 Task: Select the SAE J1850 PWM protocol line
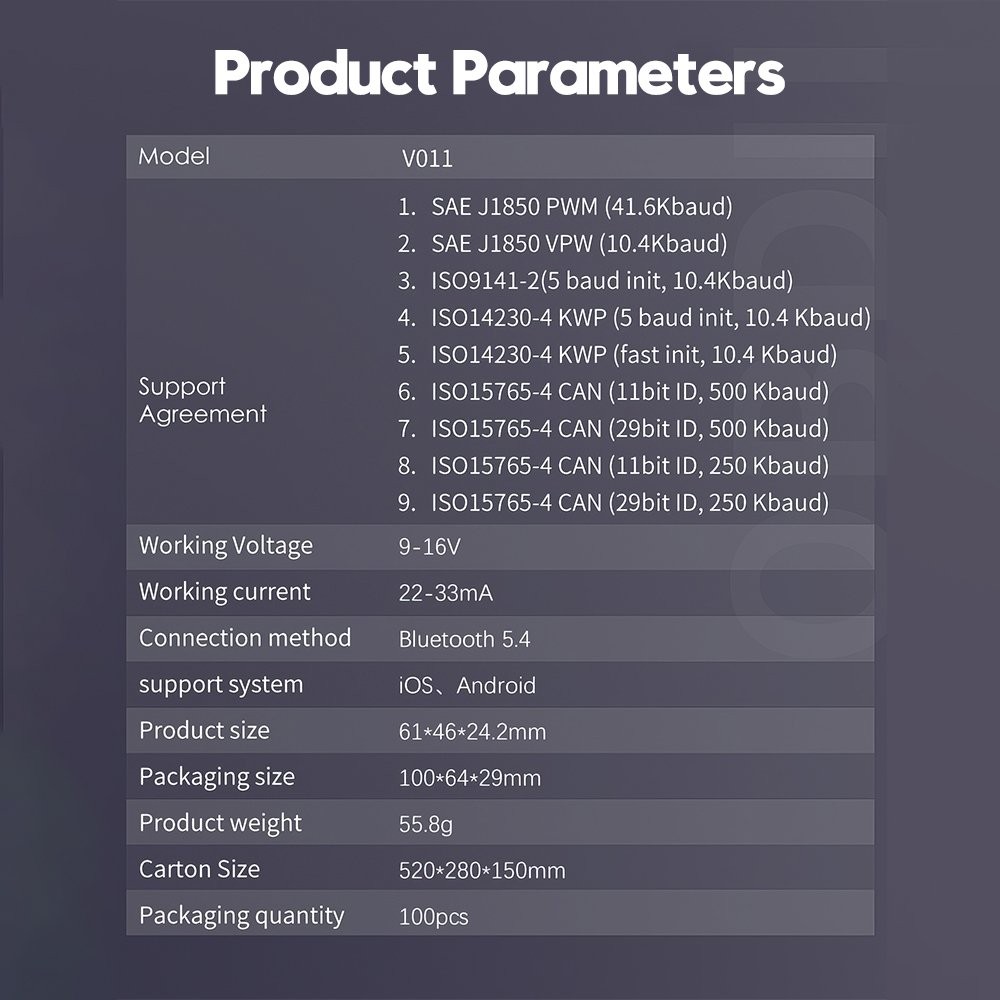[x=565, y=207]
